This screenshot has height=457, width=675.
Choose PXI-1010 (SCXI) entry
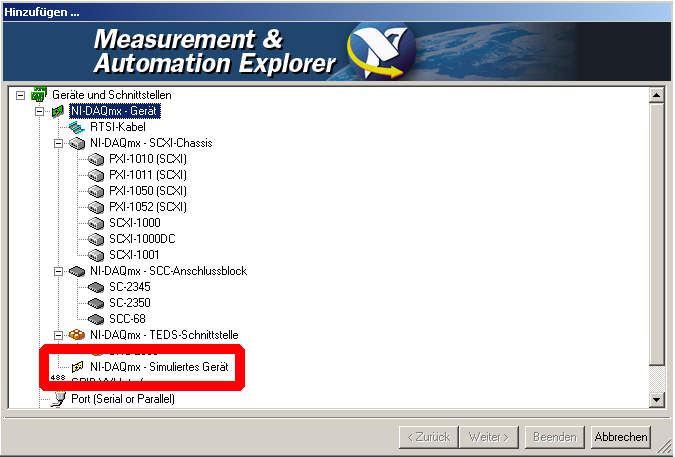click(x=148, y=159)
